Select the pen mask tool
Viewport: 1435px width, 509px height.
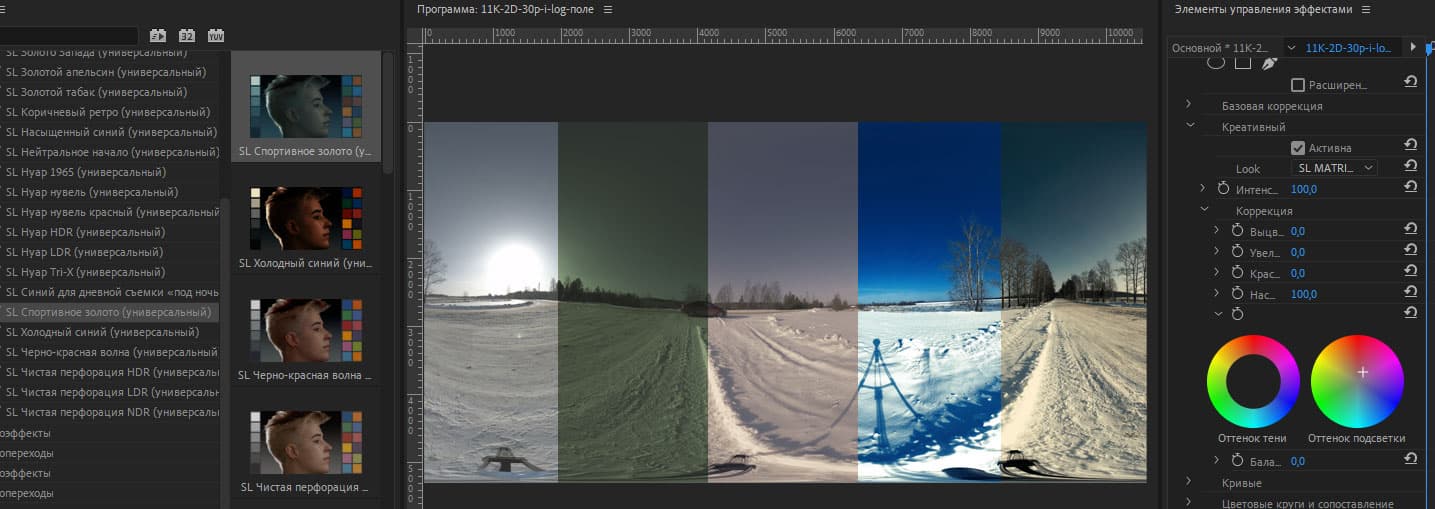[x=1269, y=62]
